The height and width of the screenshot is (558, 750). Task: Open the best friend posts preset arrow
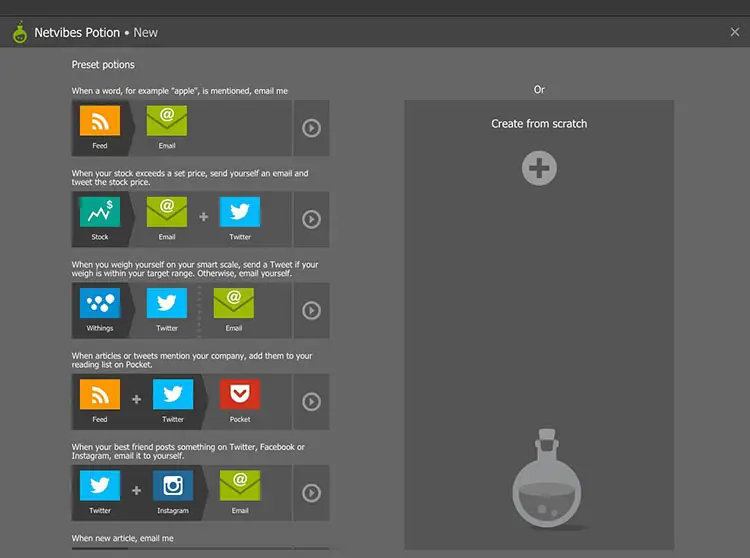(x=311, y=493)
